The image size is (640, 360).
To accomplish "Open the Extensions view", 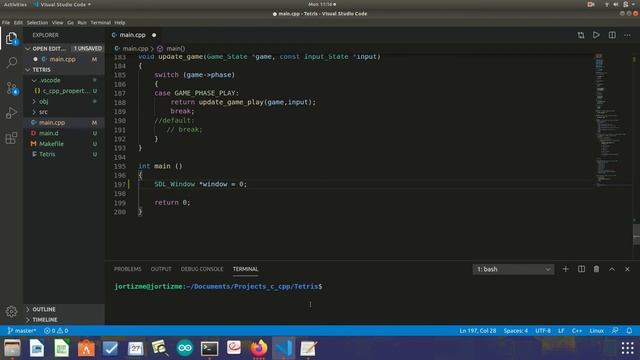I will click(11, 138).
